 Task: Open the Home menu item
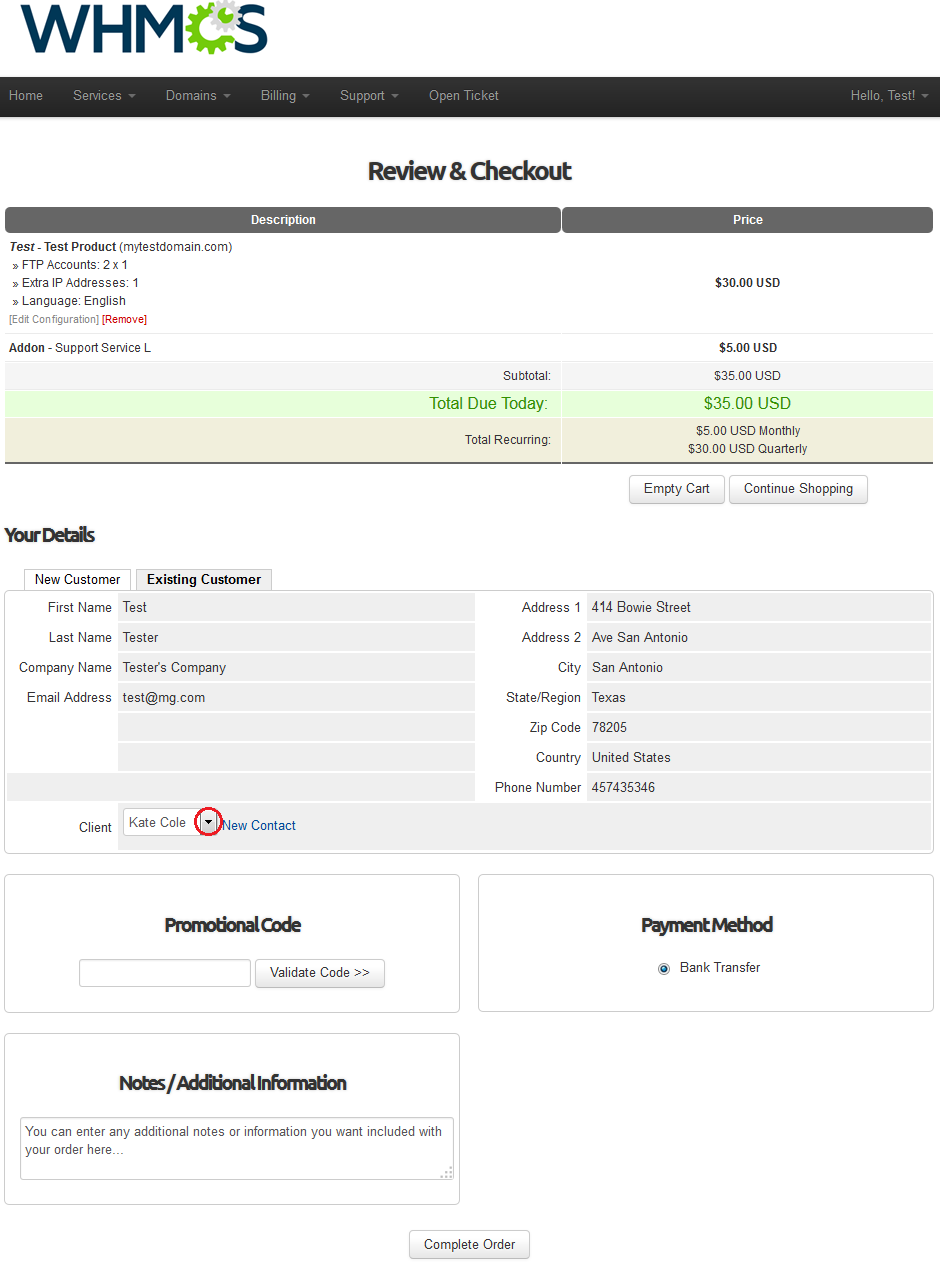(x=26, y=96)
